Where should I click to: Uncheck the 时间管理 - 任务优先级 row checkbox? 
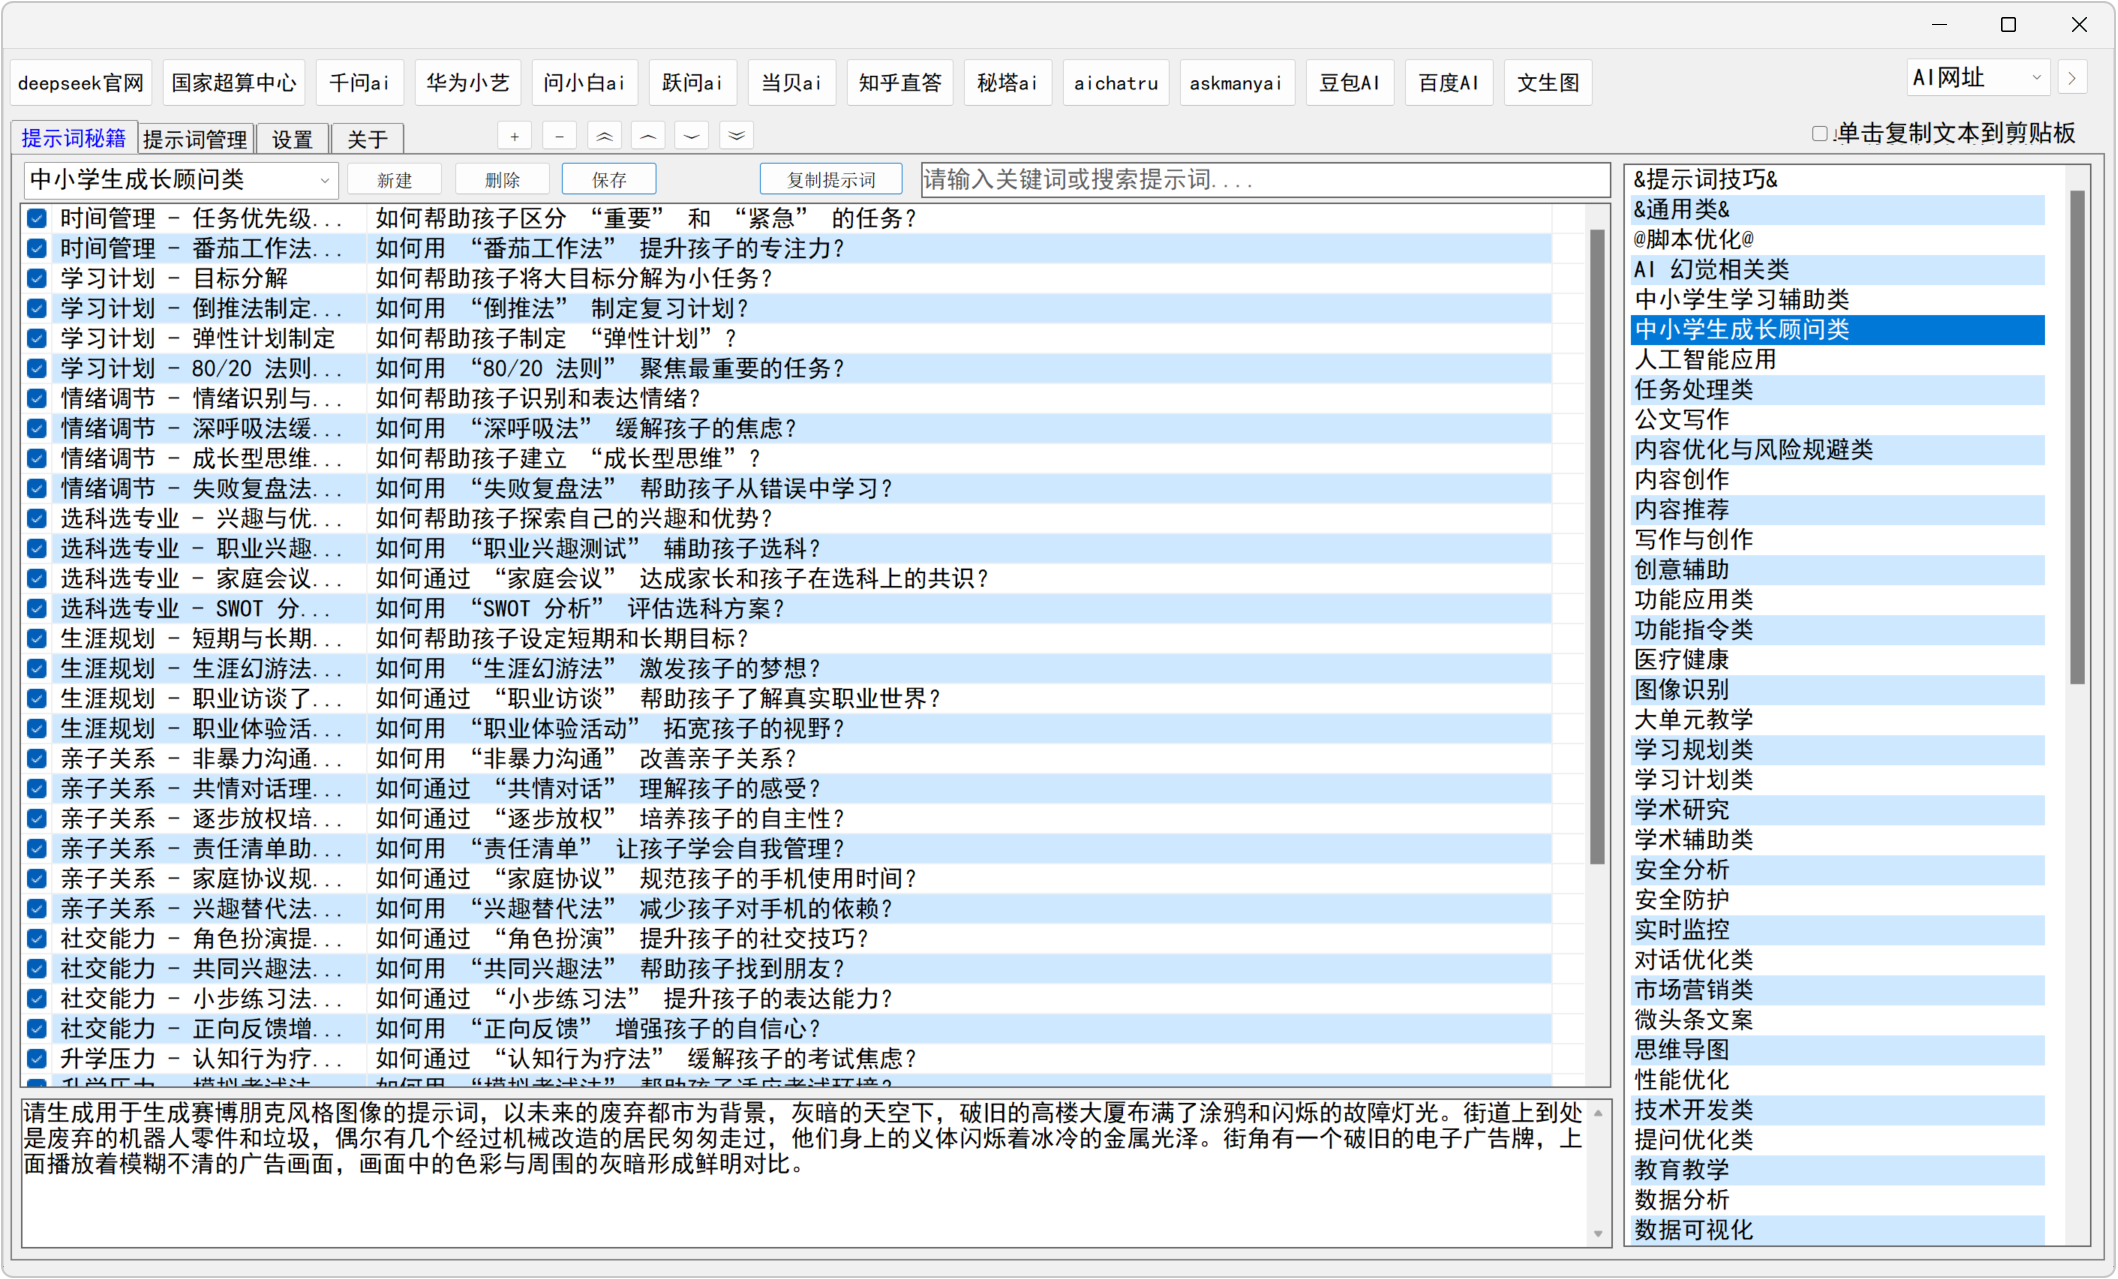pos(37,219)
